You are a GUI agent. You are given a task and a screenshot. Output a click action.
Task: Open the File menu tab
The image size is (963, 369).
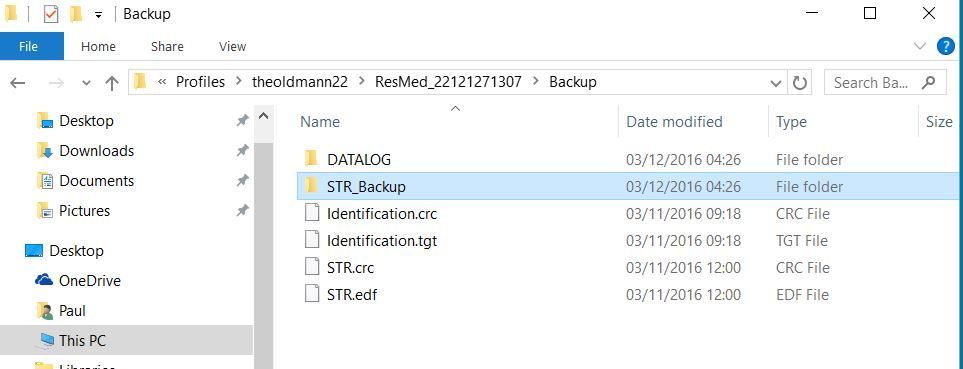(x=28, y=46)
